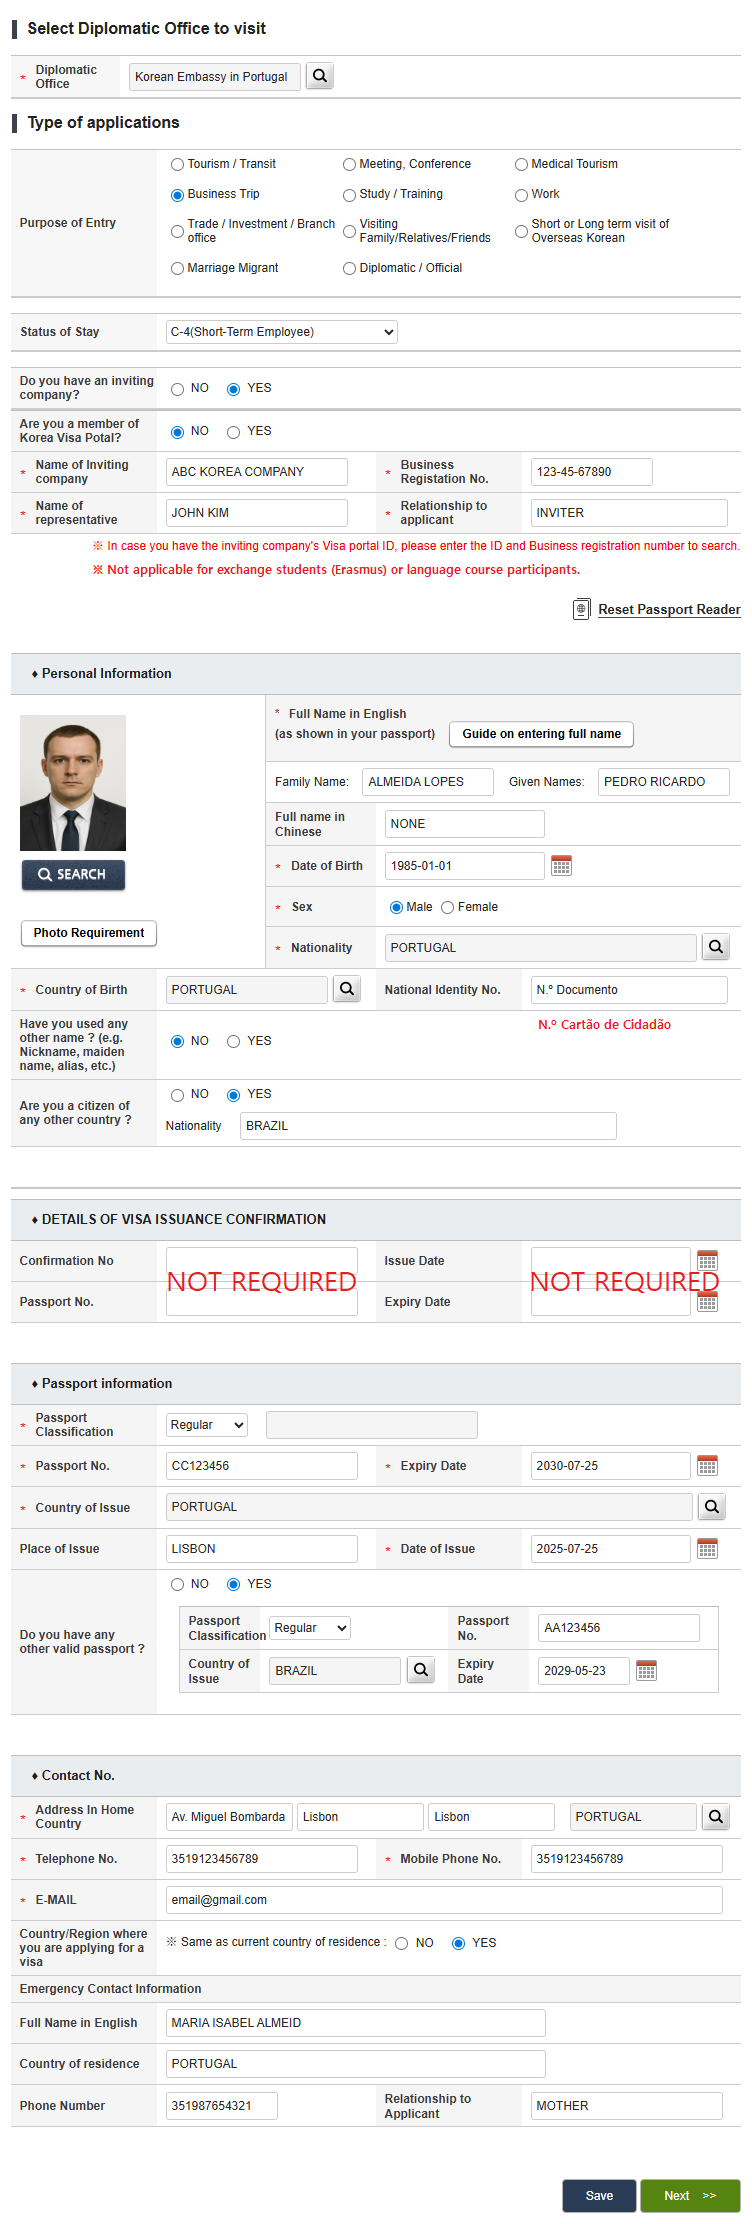Open calendar for passport Expiry Date 2030-07-25

click(707, 1466)
